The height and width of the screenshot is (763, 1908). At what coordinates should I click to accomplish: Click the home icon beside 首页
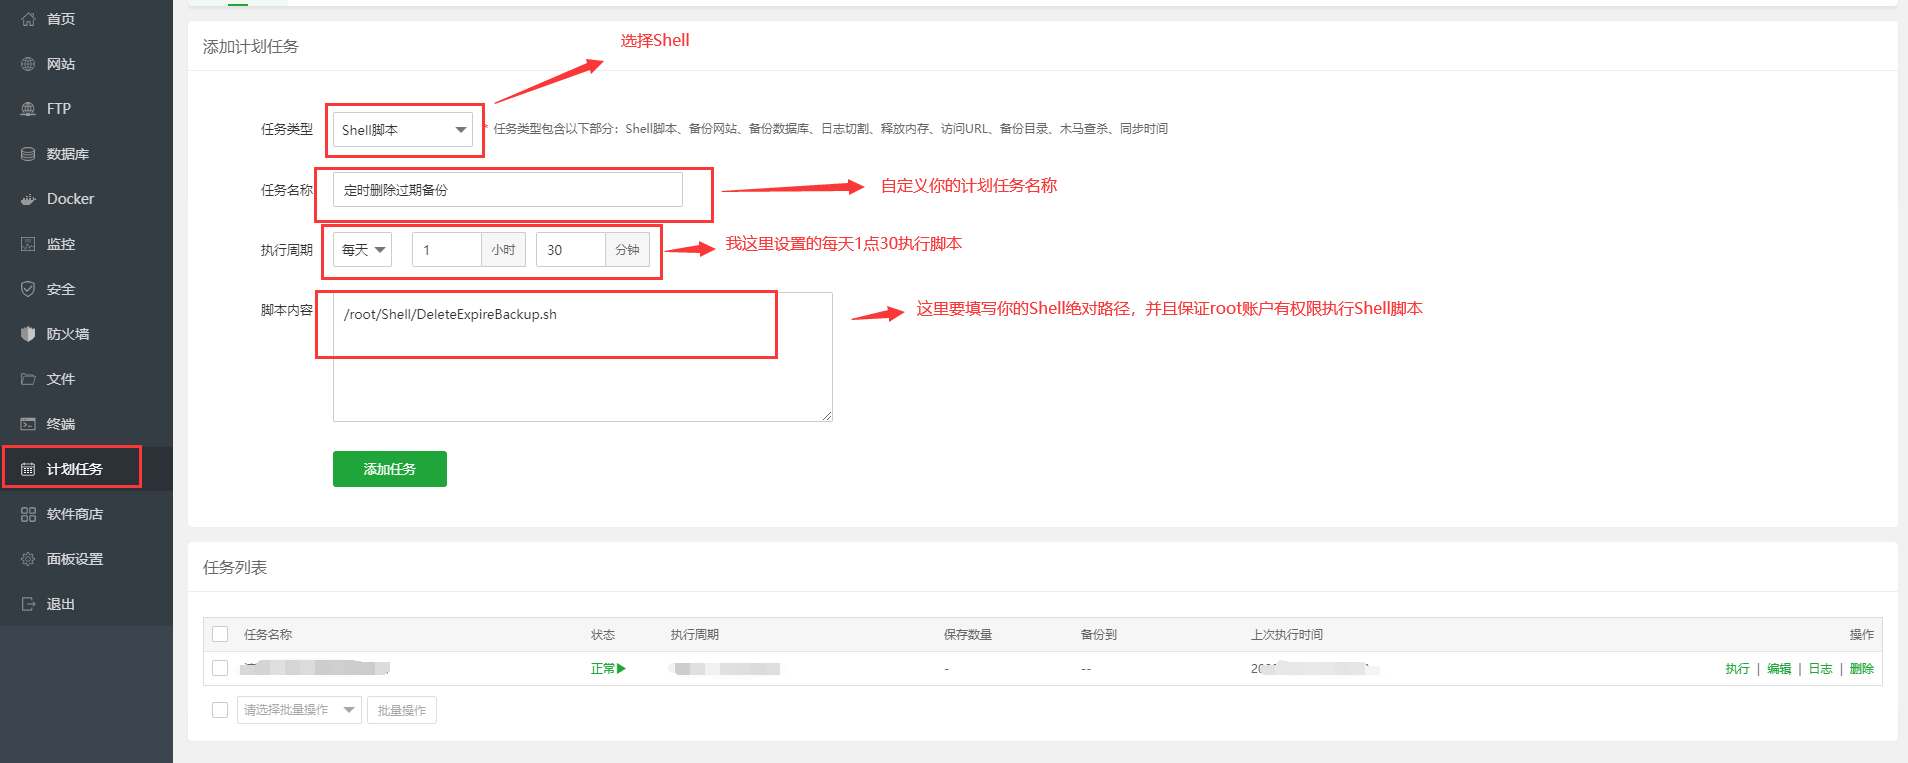pos(28,19)
